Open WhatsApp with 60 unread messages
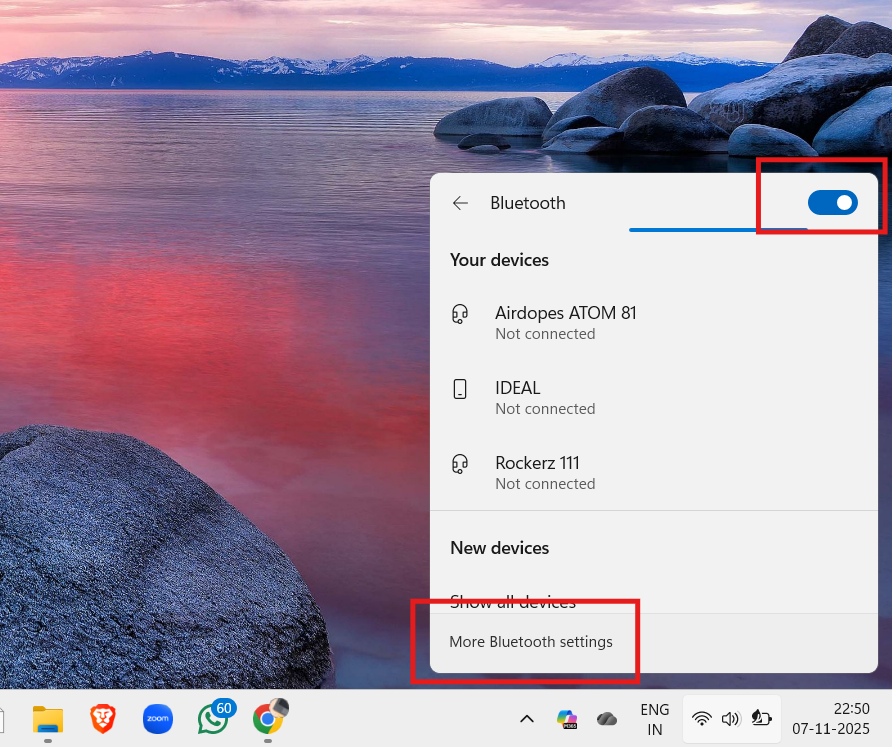The height and width of the screenshot is (747, 892). [x=213, y=718]
